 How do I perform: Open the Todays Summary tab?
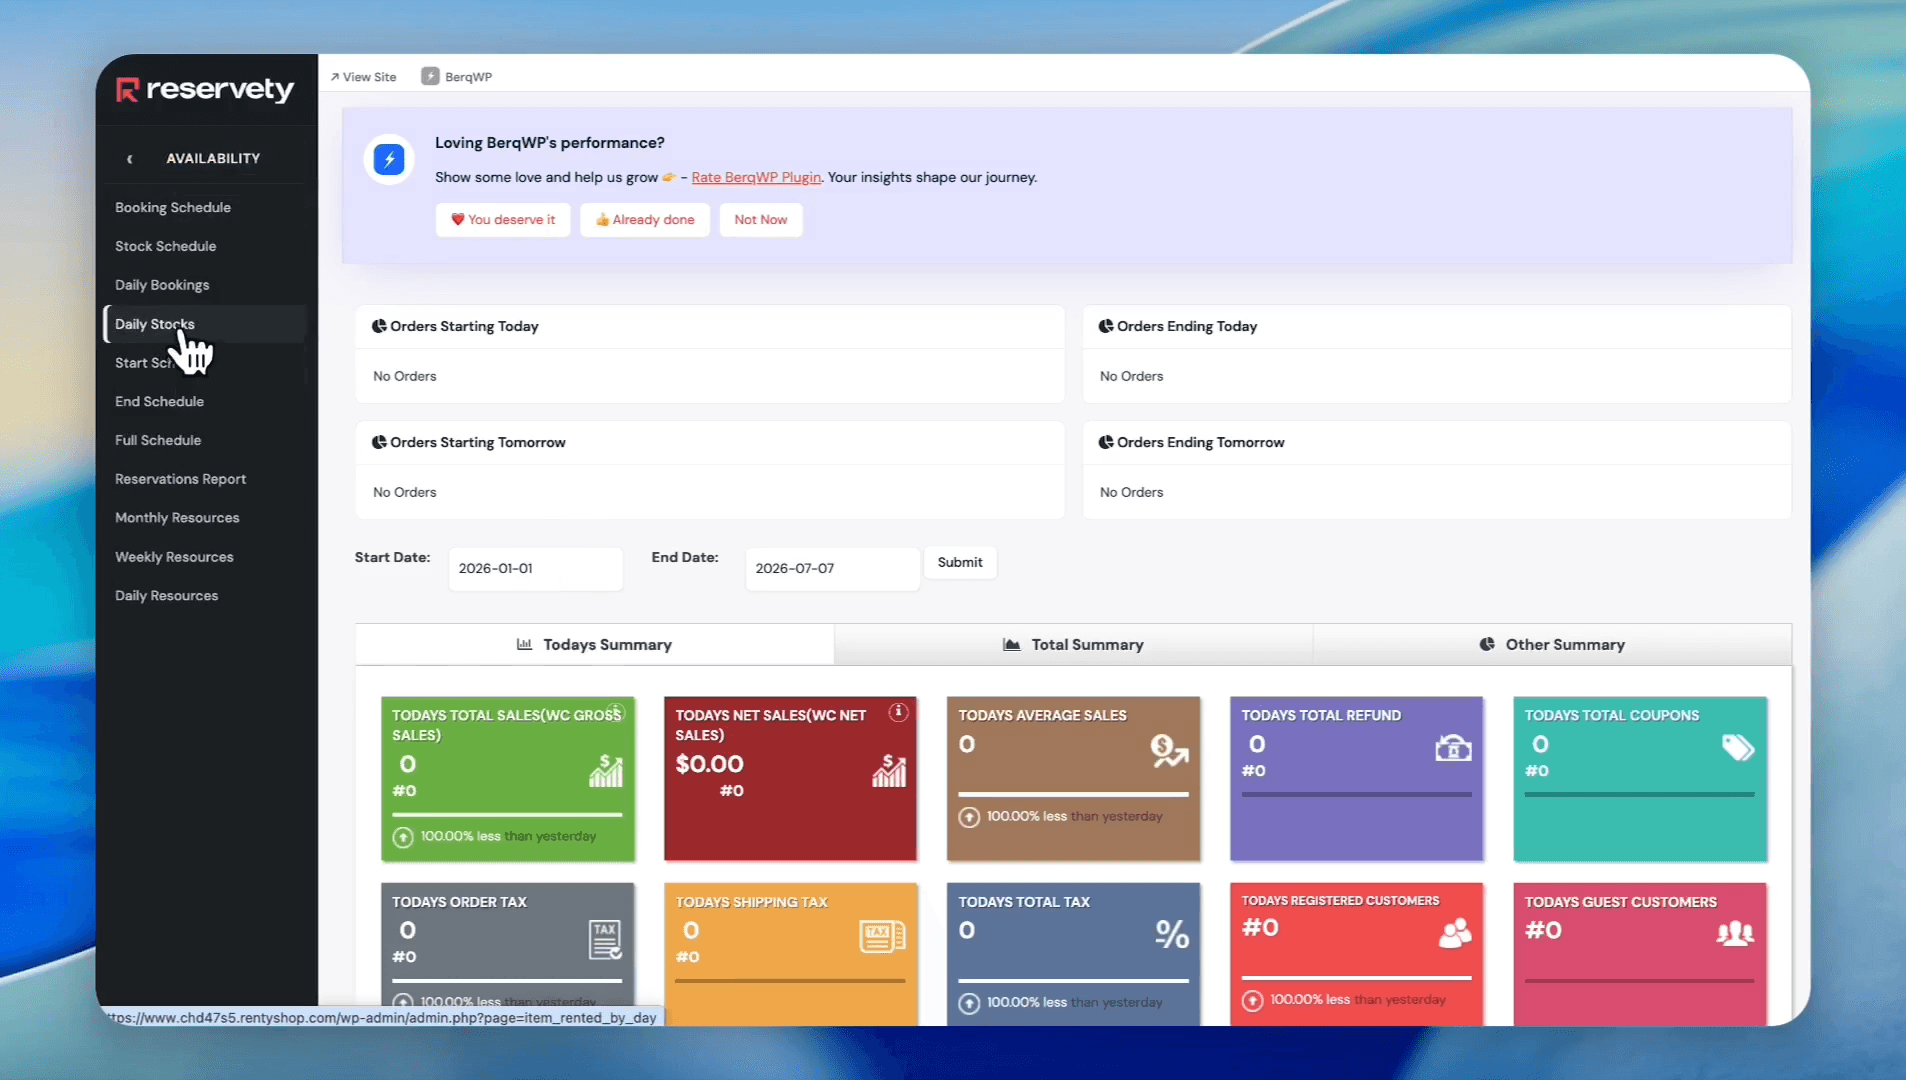click(x=594, y=645)
